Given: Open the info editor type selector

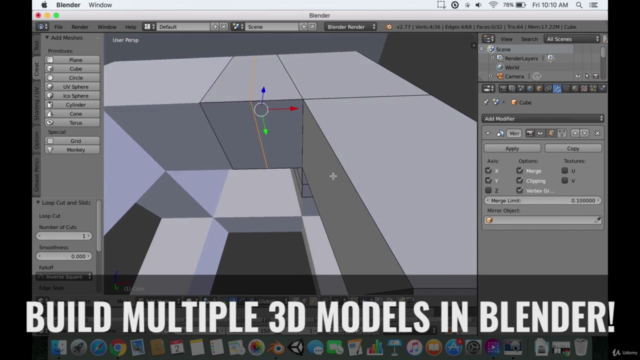Looking at the screenshot, I should pyautogui.click(x=42, y=27).
